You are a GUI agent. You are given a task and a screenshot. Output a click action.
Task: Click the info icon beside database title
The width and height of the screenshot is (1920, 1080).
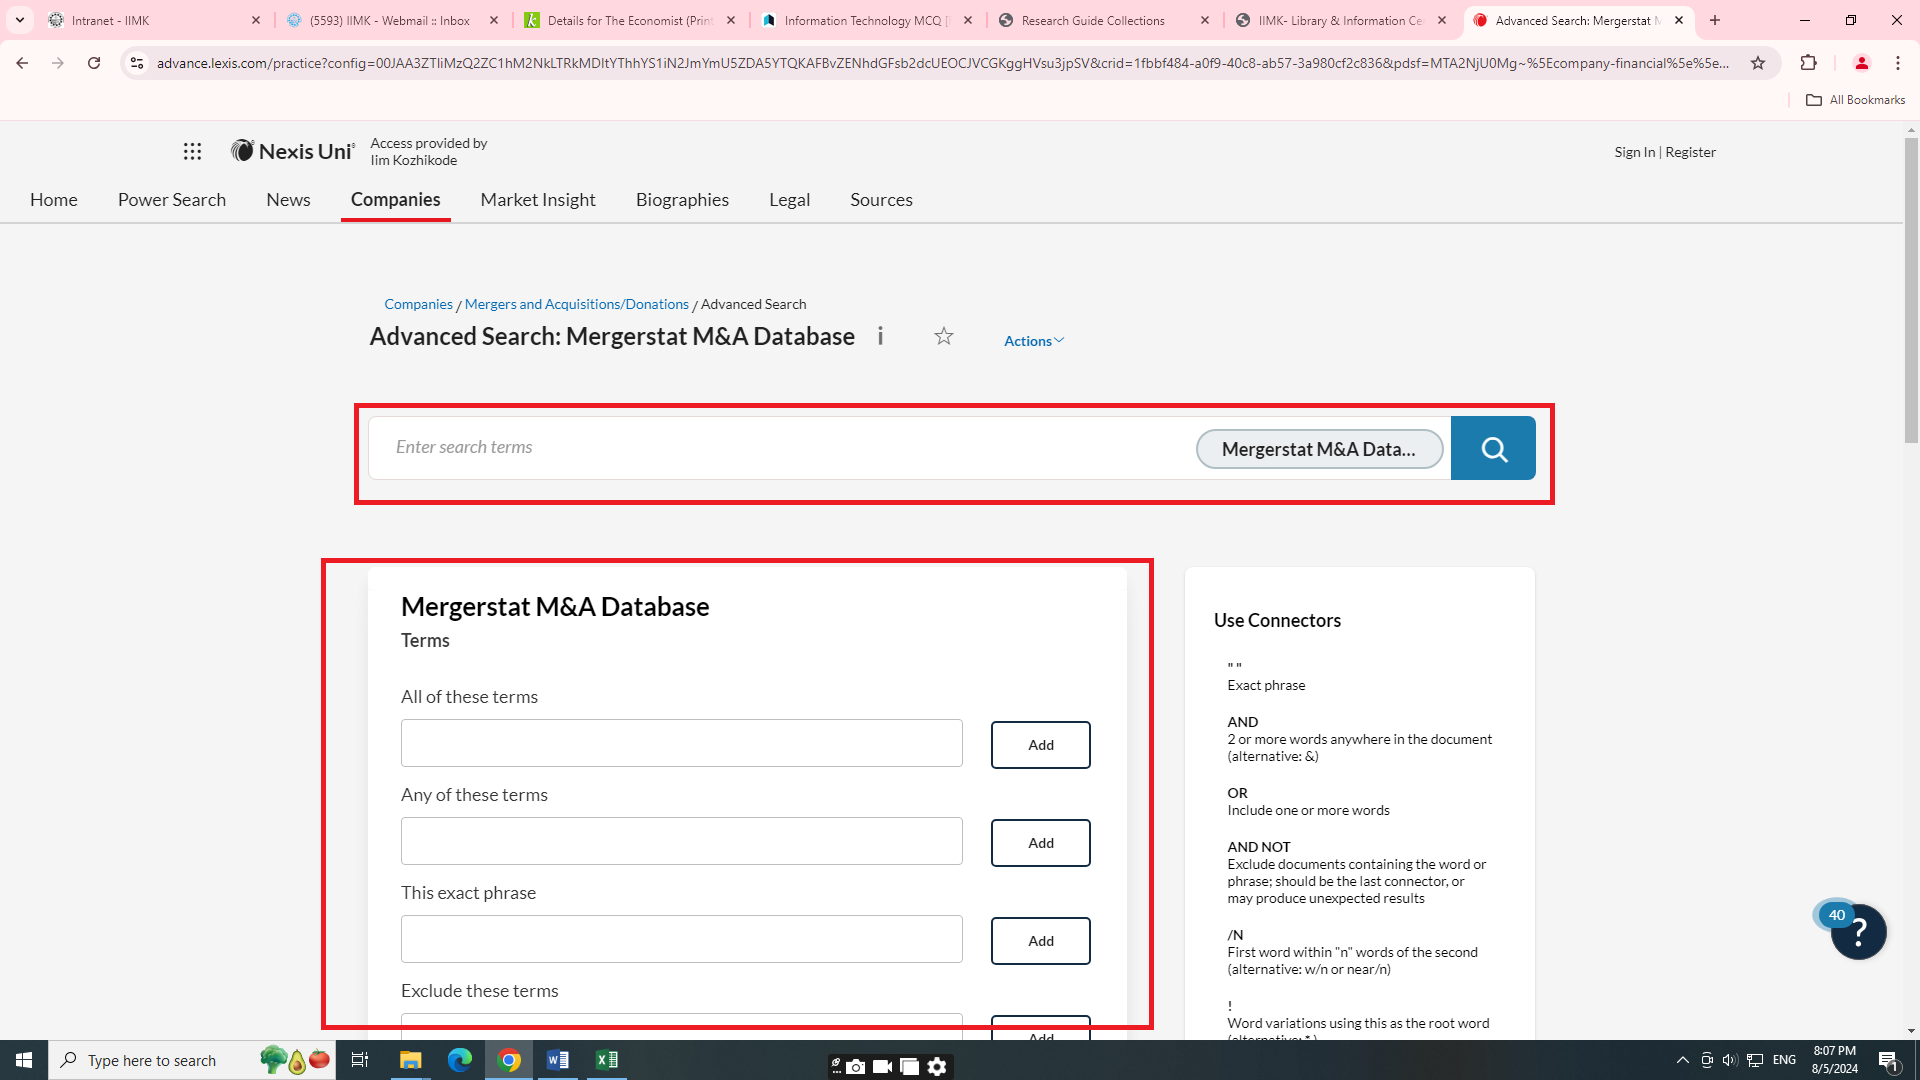[x=880, y=336]
